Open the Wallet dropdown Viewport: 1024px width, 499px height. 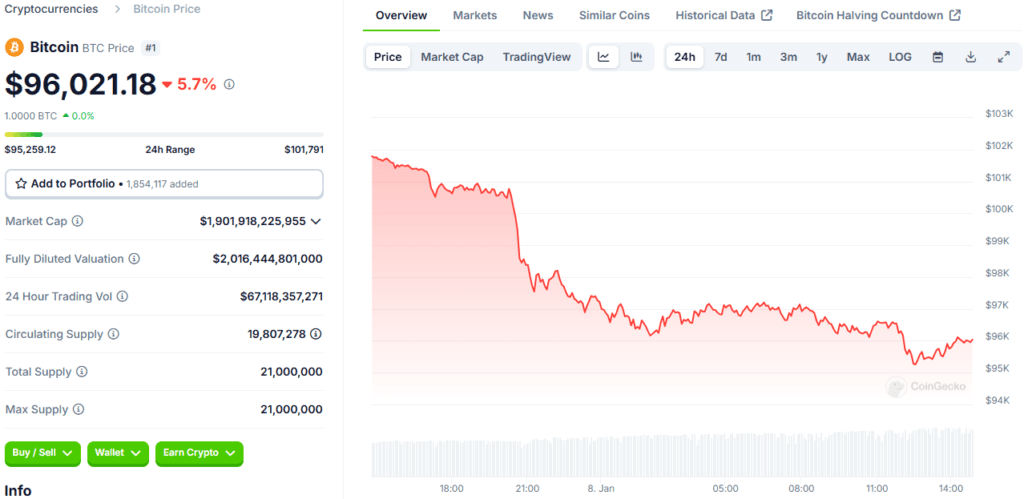[x=118, y=453]
